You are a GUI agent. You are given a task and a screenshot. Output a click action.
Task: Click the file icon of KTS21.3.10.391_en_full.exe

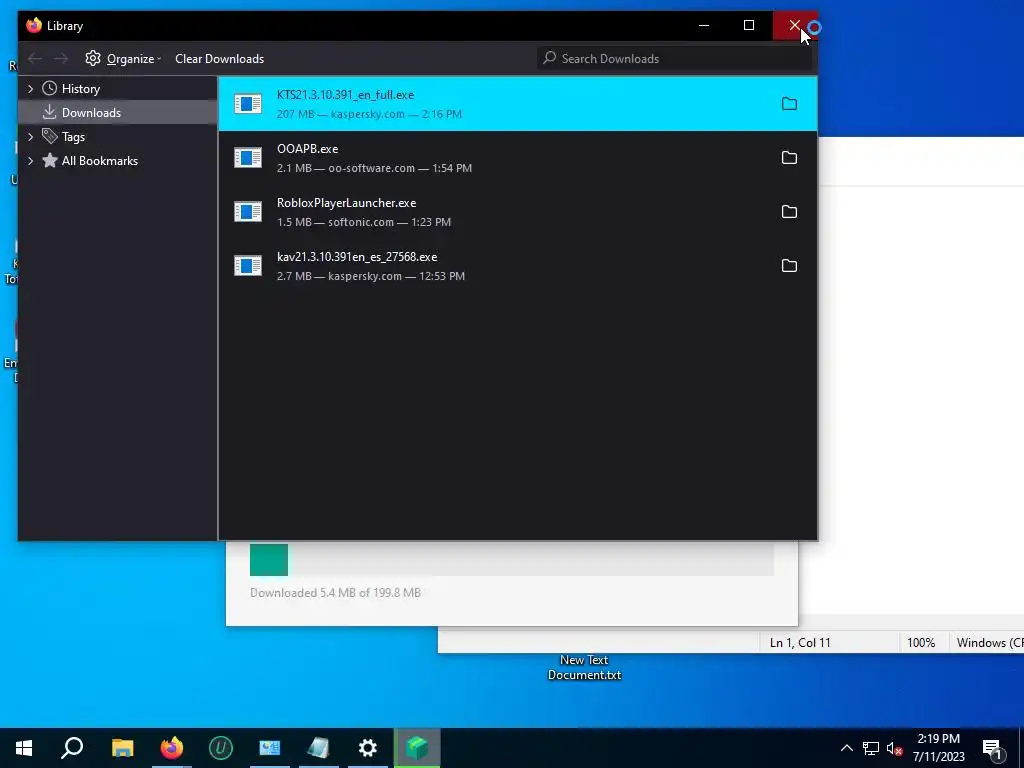[x=248, y=104]
